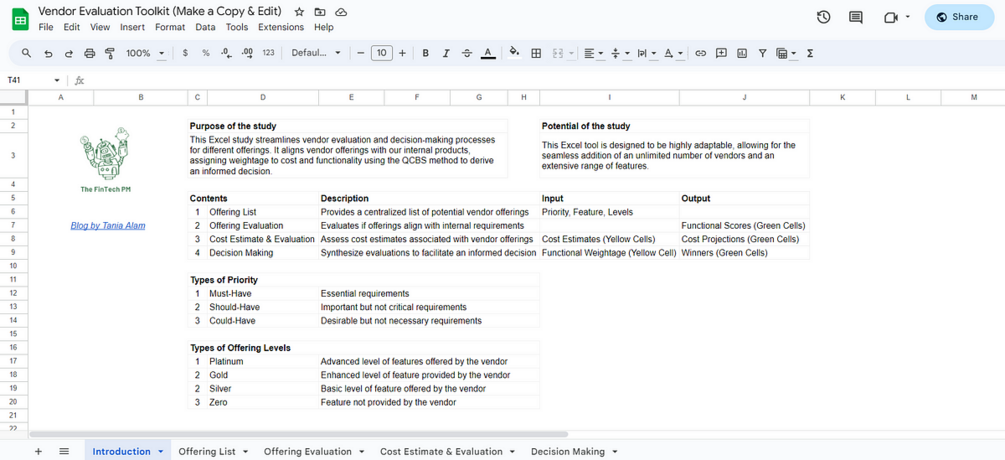Format as percent
This screenshot has height=460, width=1005.
point(206,53)
